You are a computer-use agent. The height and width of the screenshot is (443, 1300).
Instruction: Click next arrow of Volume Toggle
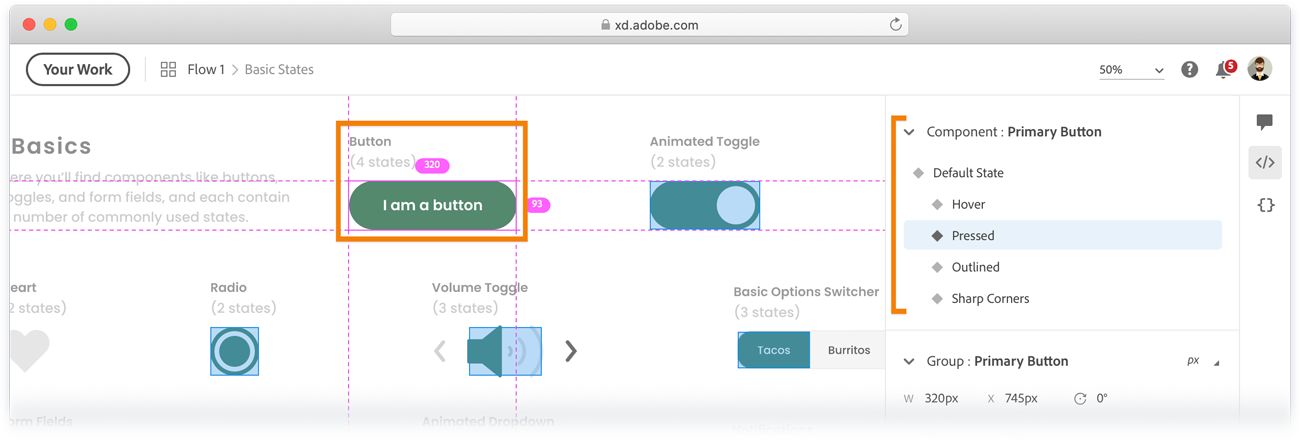[571, 351]
